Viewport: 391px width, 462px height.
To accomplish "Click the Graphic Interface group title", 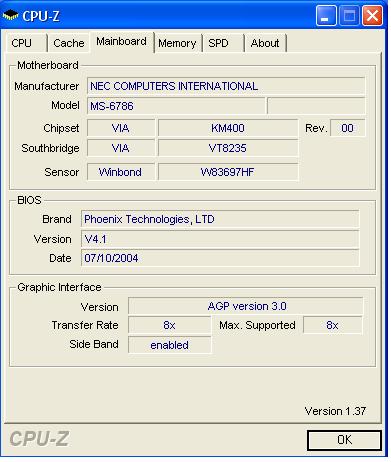I will point(59,287).
